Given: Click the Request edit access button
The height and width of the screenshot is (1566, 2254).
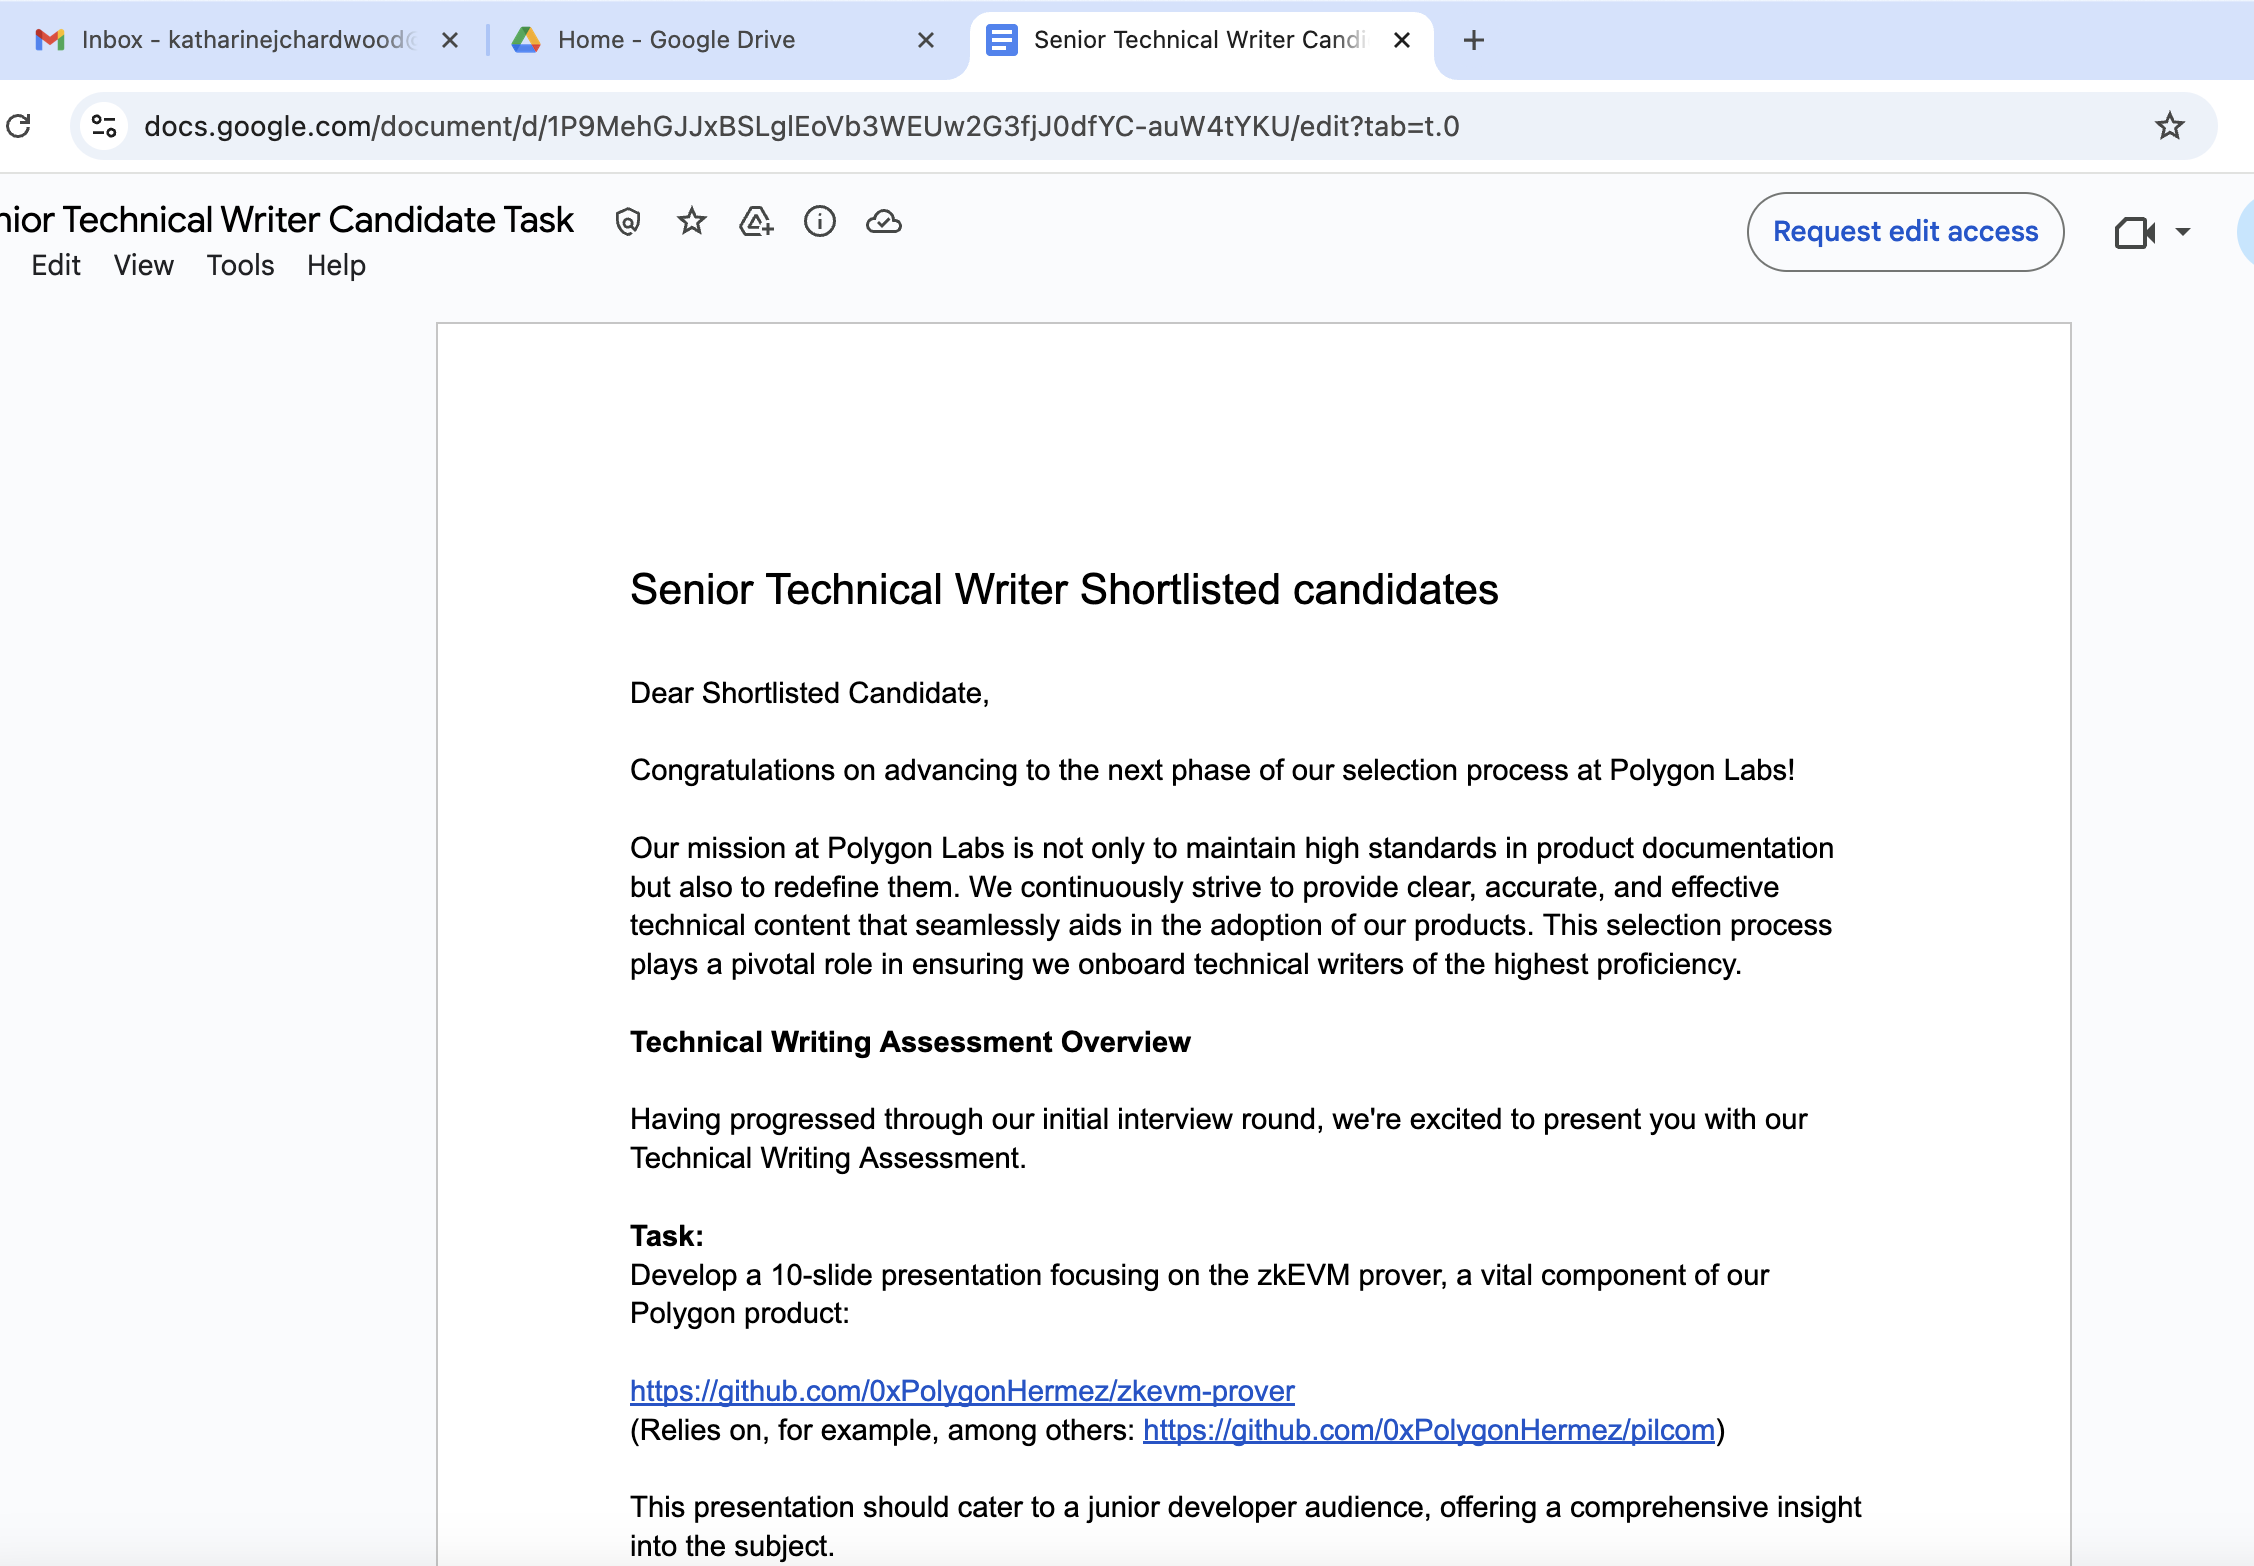Looking at the screenshot, I should 1905,232.
